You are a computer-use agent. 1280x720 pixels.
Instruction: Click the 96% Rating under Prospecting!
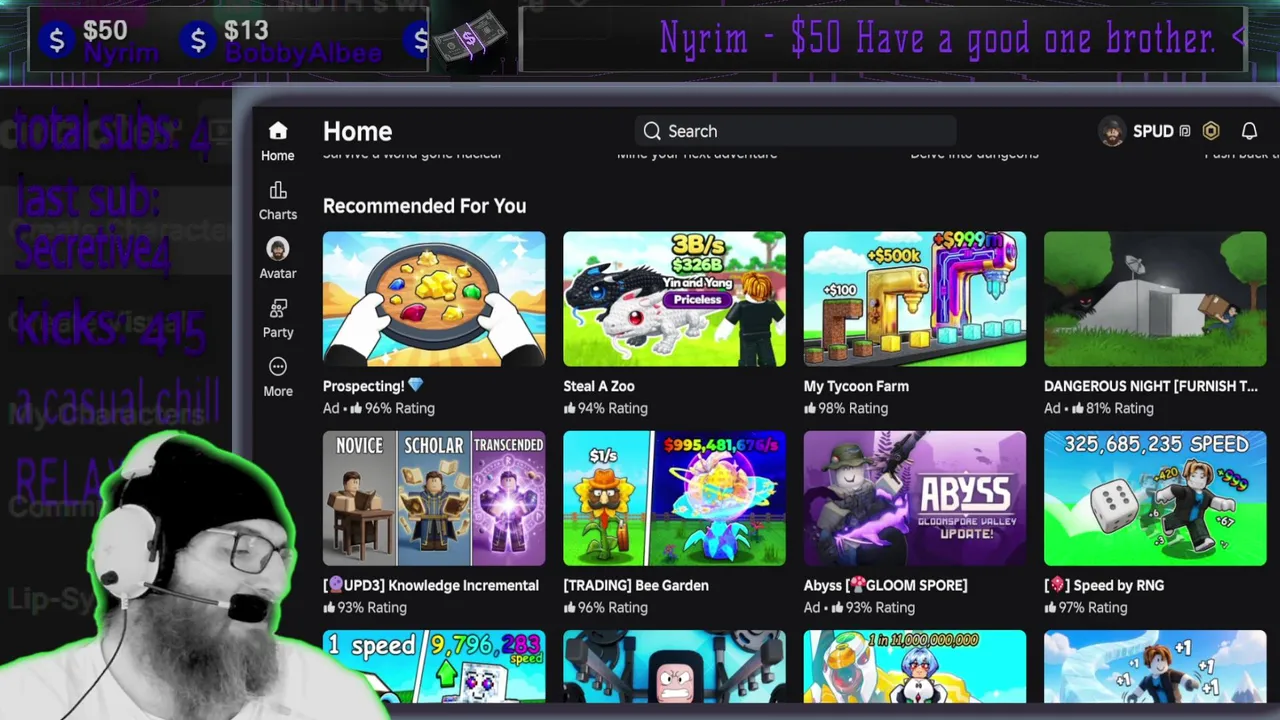point(392,408)
